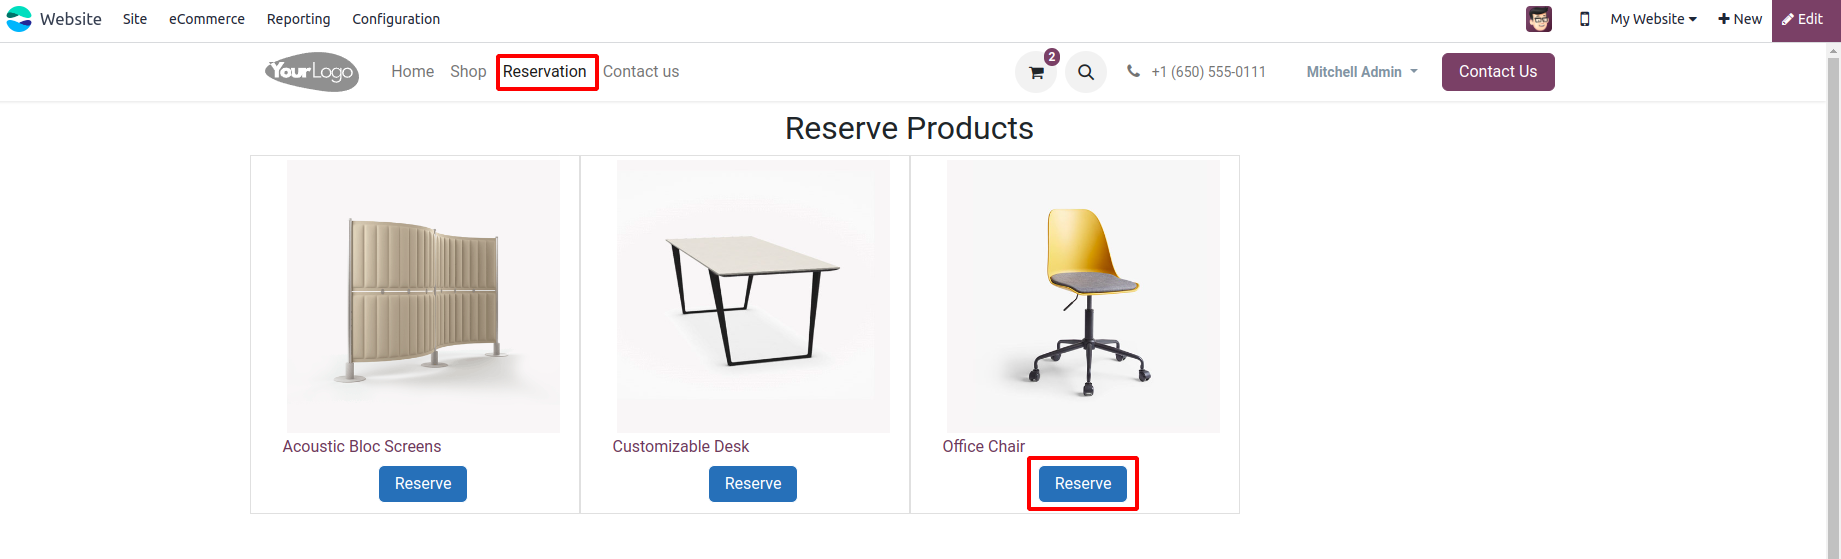The width and height of the screenshot is (1841, 559).
Task: Navigate to the Shop page
Action: 468,72
